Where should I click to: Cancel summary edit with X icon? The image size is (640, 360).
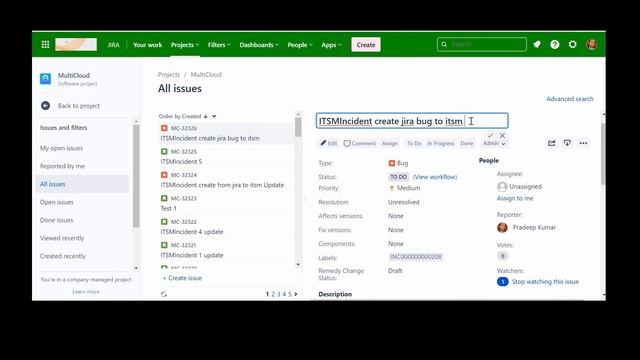coord(502,135)
